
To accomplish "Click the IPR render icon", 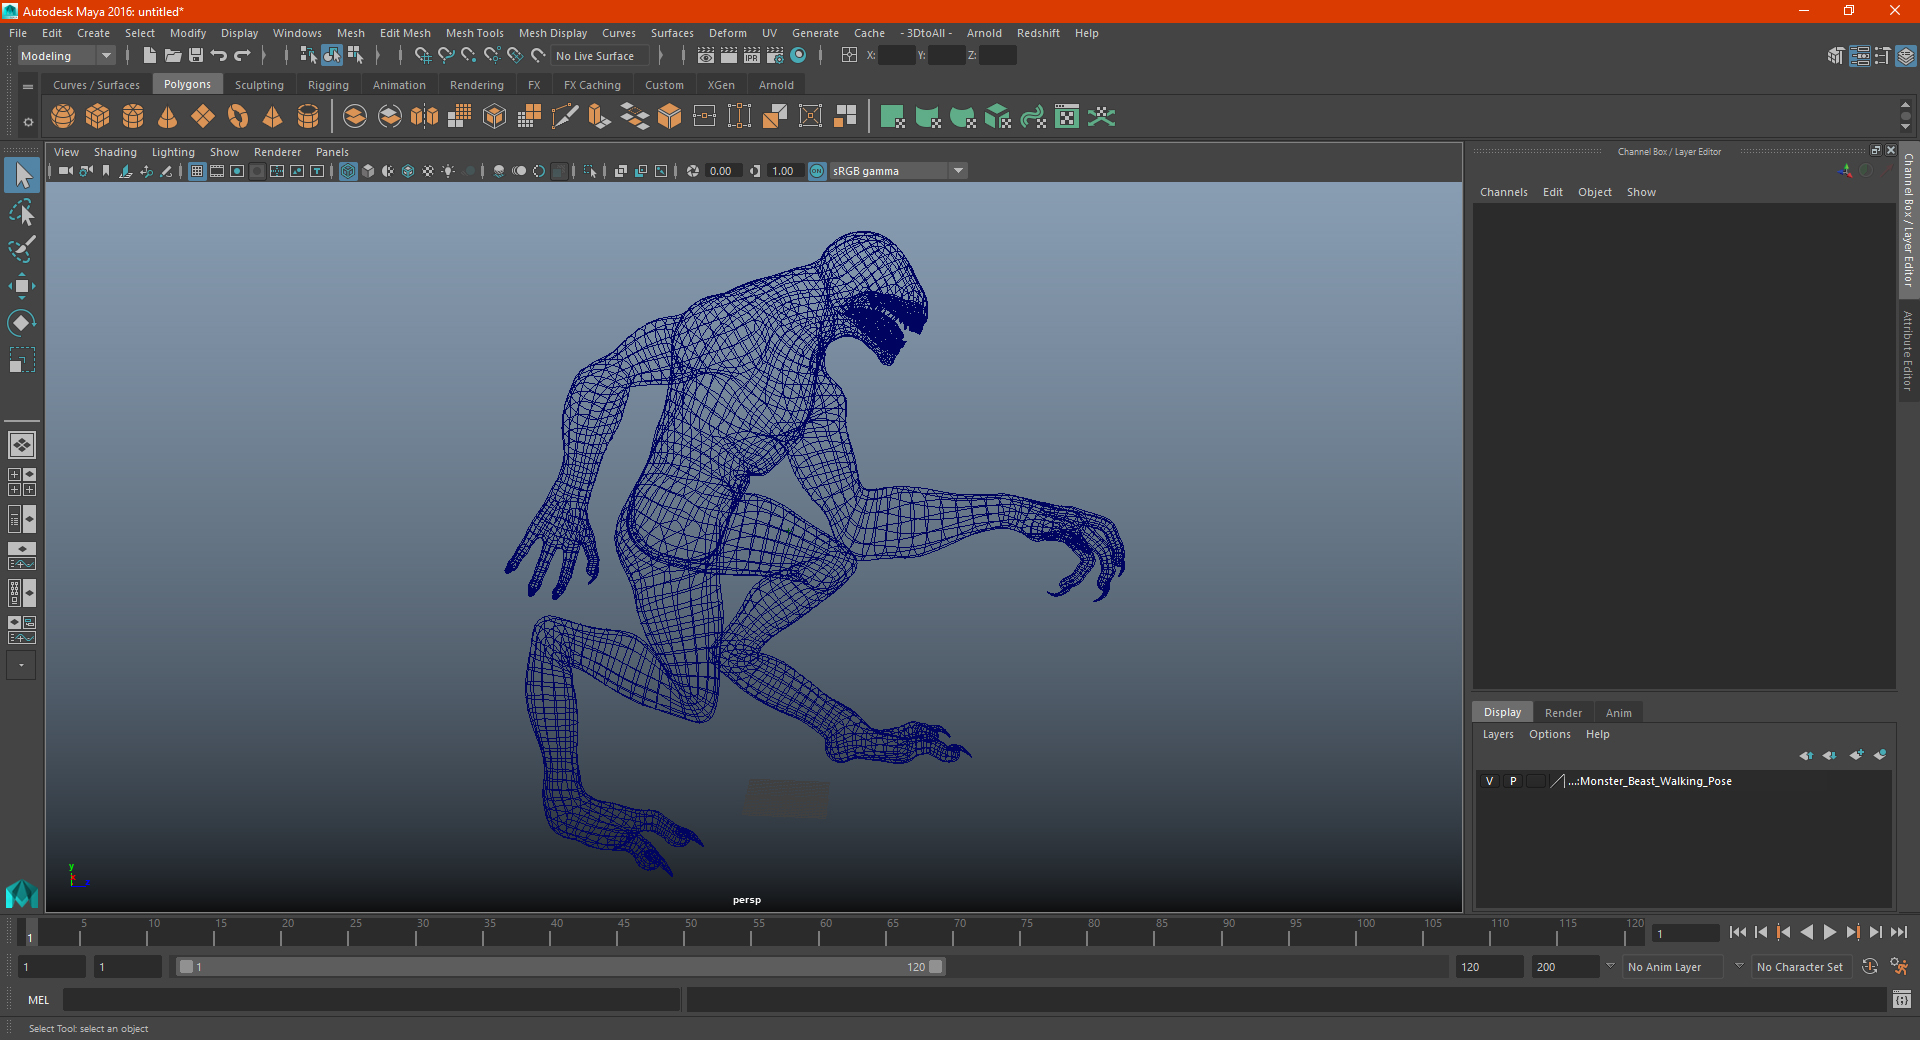I will (x=752, y=56).
